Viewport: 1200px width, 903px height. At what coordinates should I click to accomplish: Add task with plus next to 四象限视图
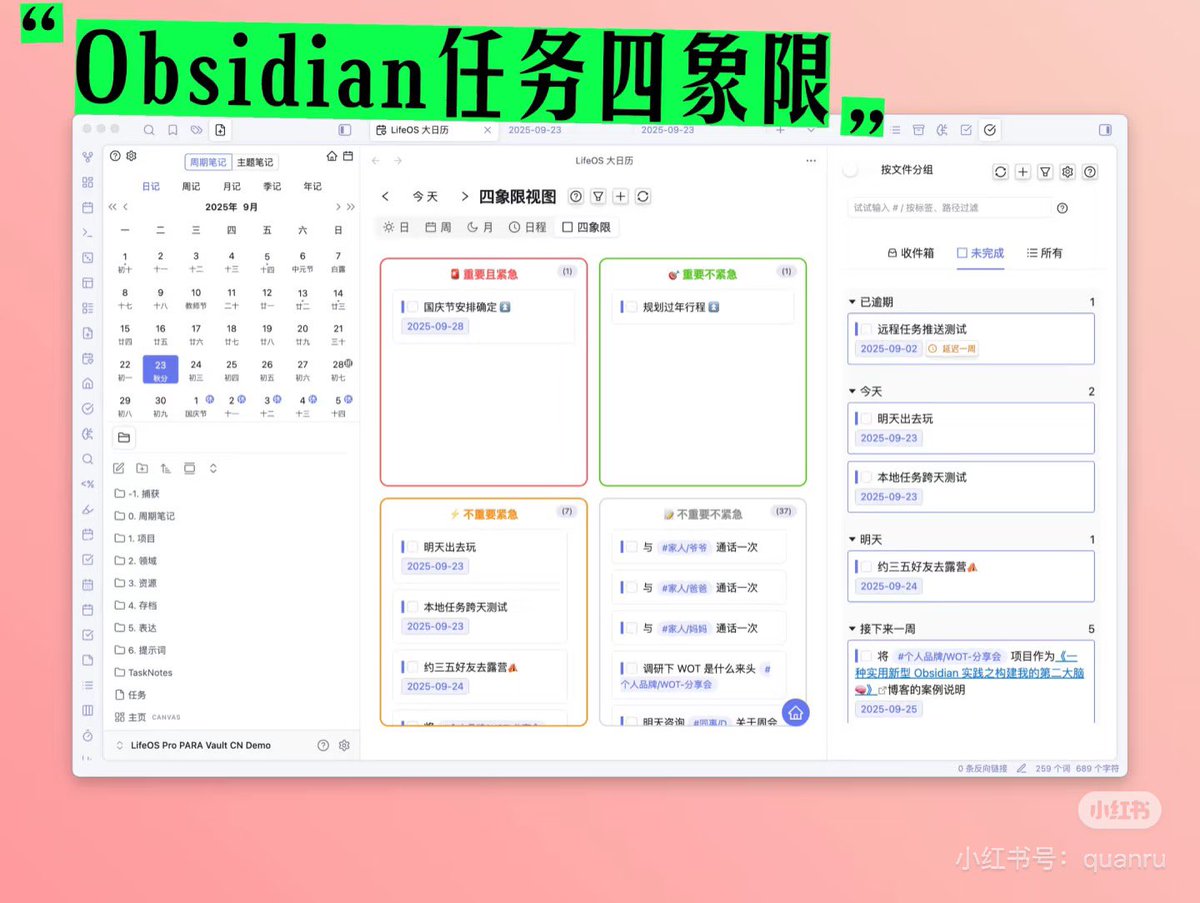pyautogui.click(x=621, y=197)
